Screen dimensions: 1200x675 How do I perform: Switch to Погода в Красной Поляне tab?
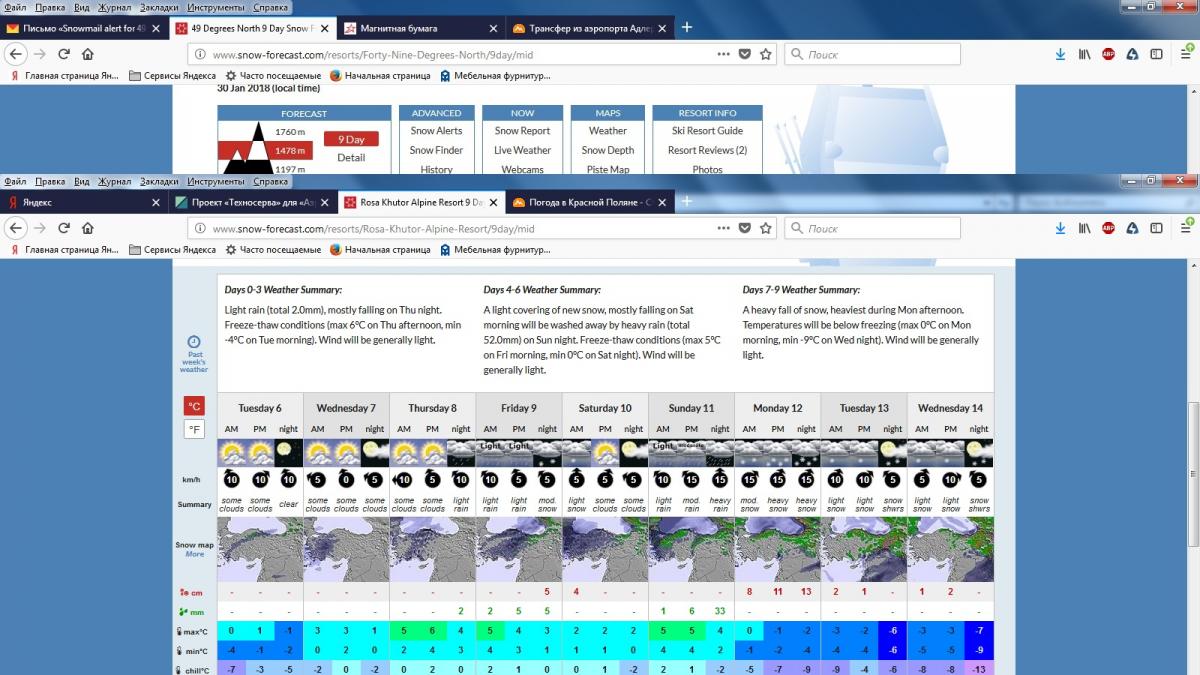coord(588,202)
